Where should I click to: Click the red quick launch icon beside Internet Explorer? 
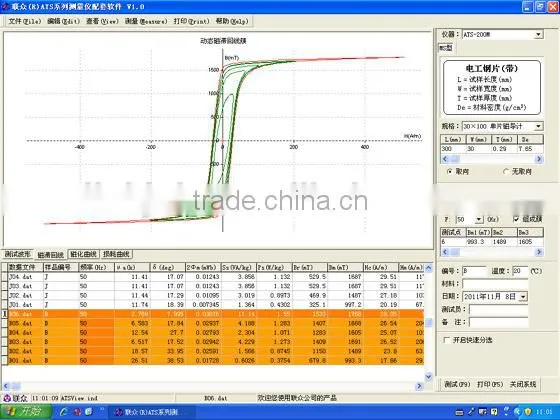(77, 412)
